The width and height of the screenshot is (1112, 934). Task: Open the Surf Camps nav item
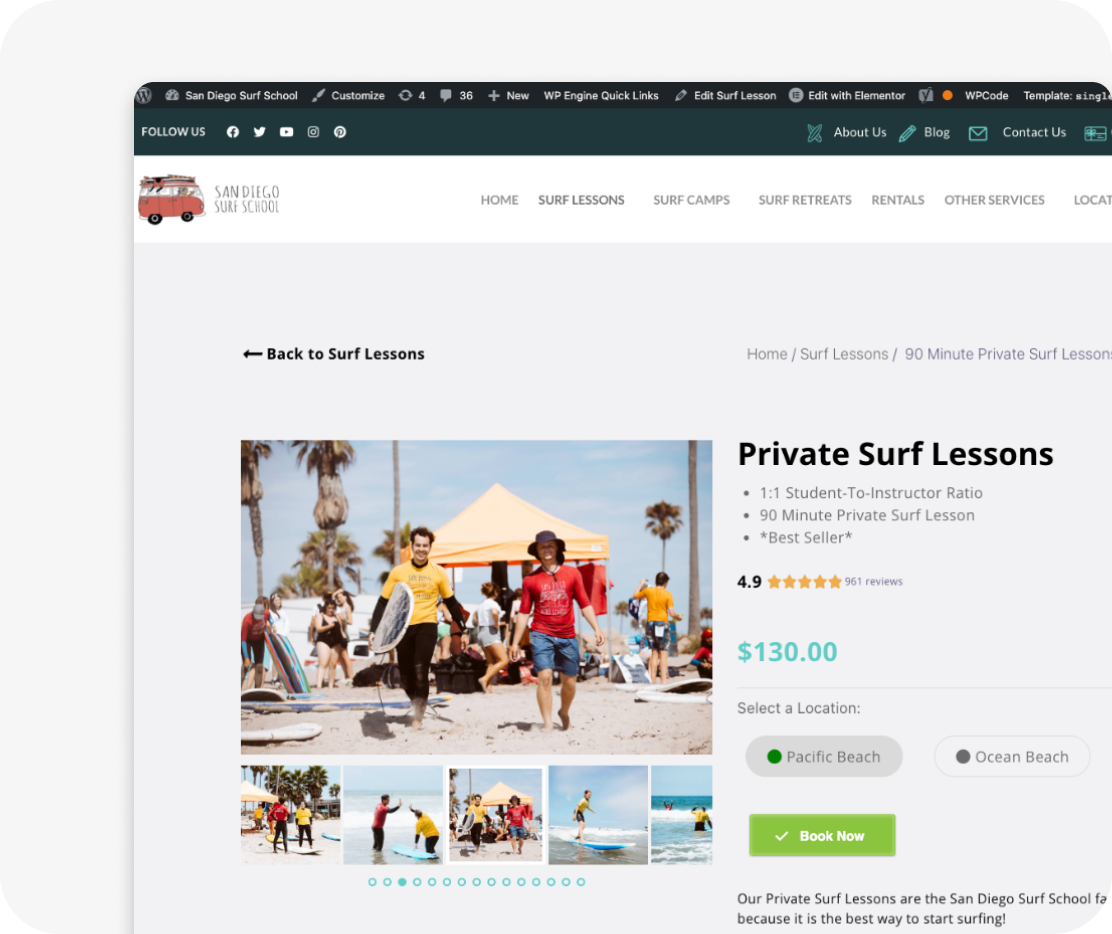[x=691, y=200]
